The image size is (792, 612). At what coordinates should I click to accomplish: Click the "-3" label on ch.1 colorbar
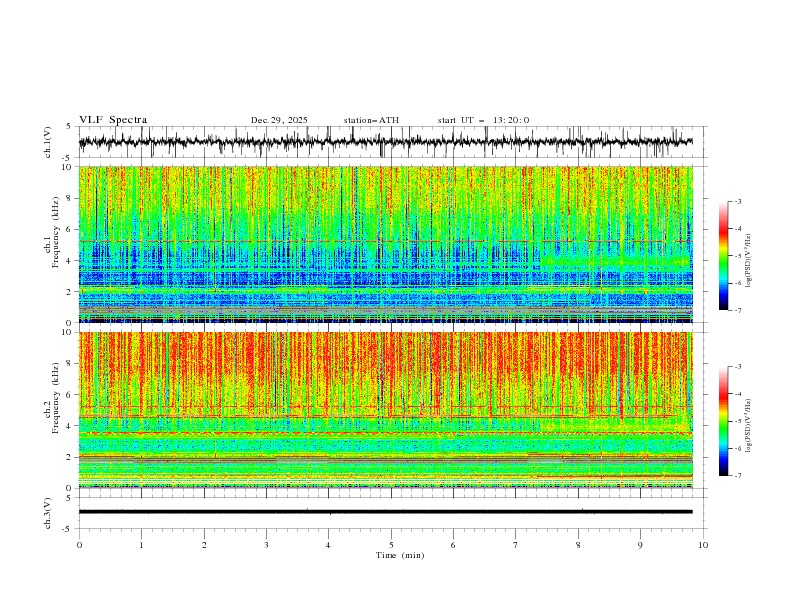(x=737, y=201)
